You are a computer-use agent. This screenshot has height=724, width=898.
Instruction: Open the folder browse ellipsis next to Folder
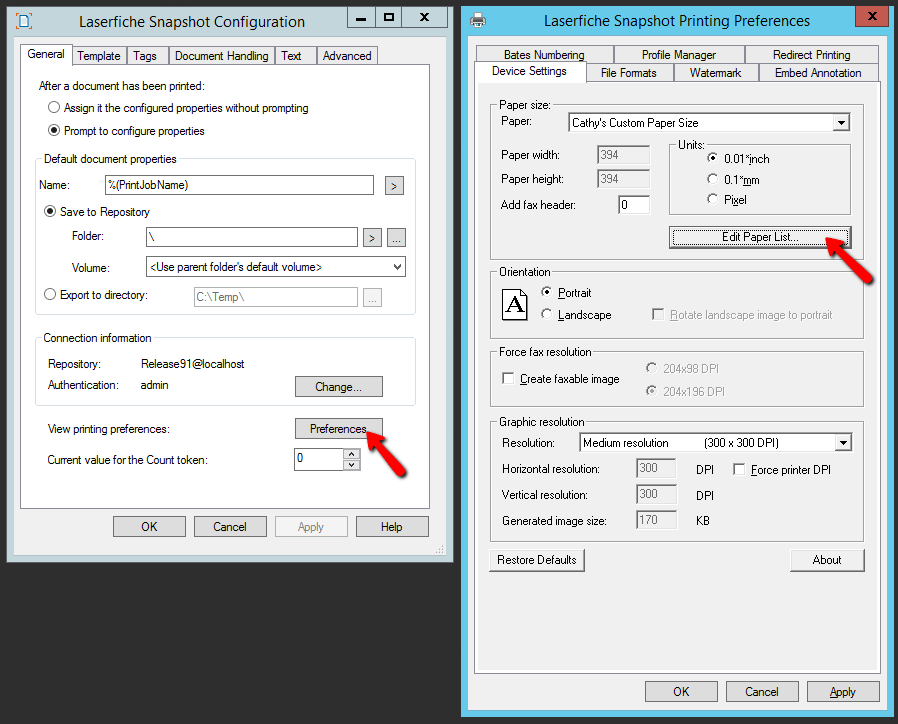coord(395,237)
